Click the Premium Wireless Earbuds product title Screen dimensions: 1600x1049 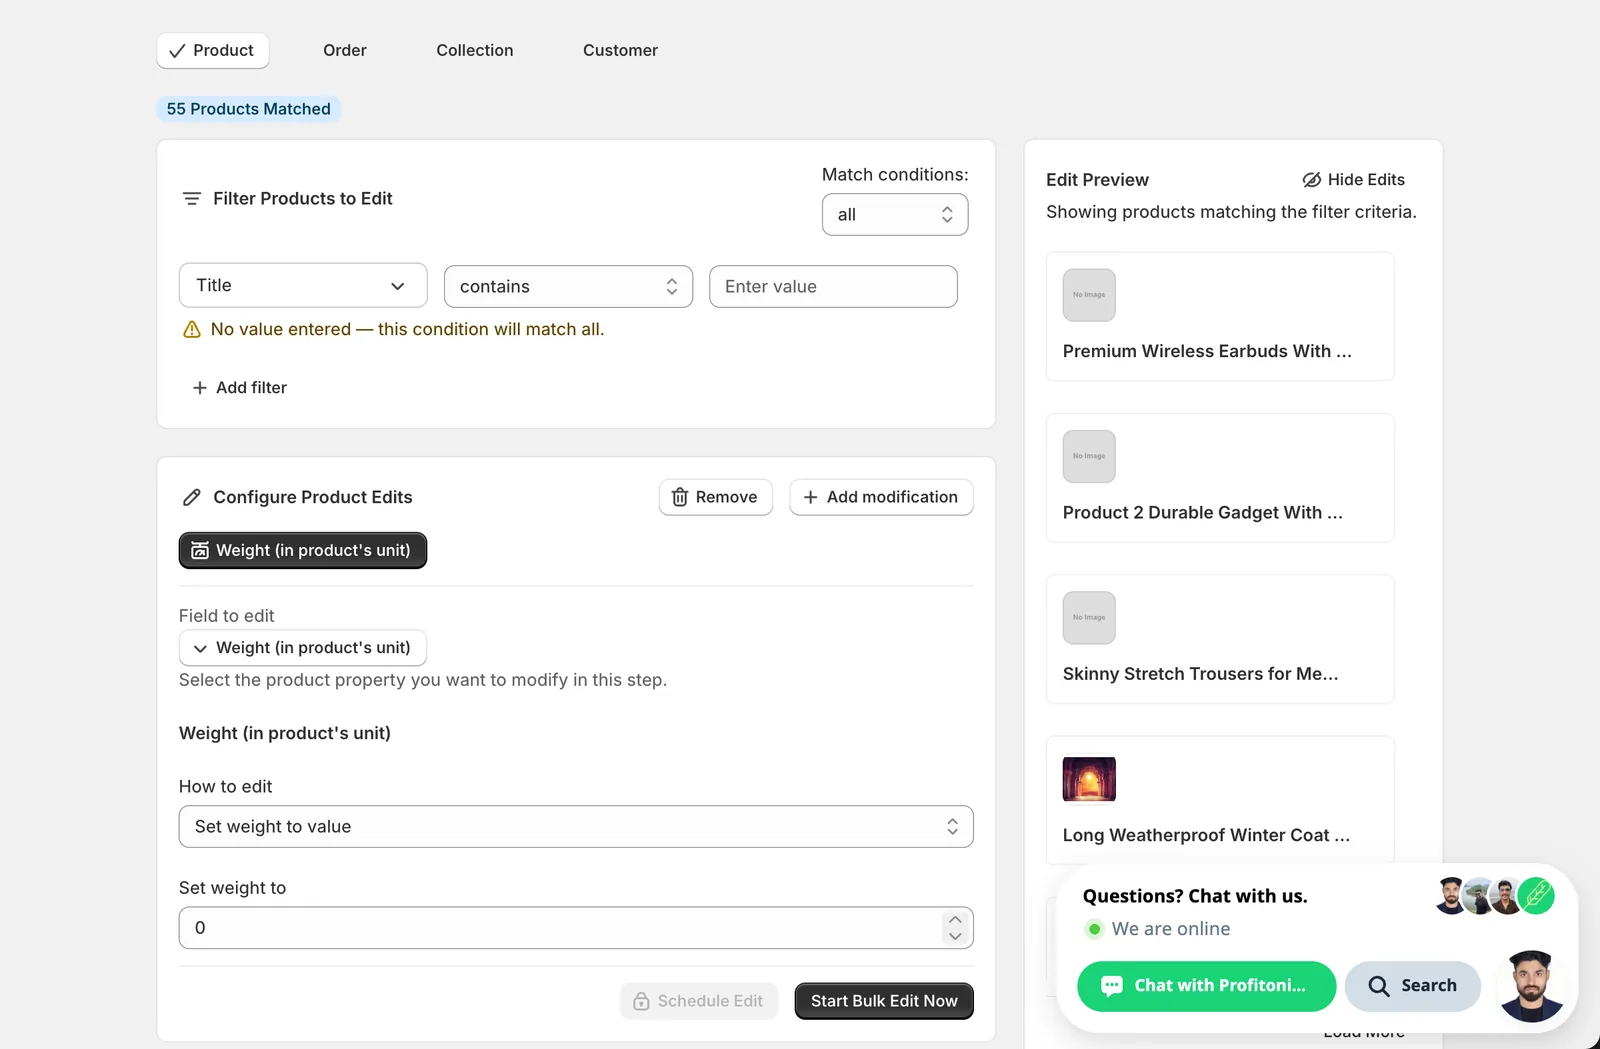(x=1207, y=352)
